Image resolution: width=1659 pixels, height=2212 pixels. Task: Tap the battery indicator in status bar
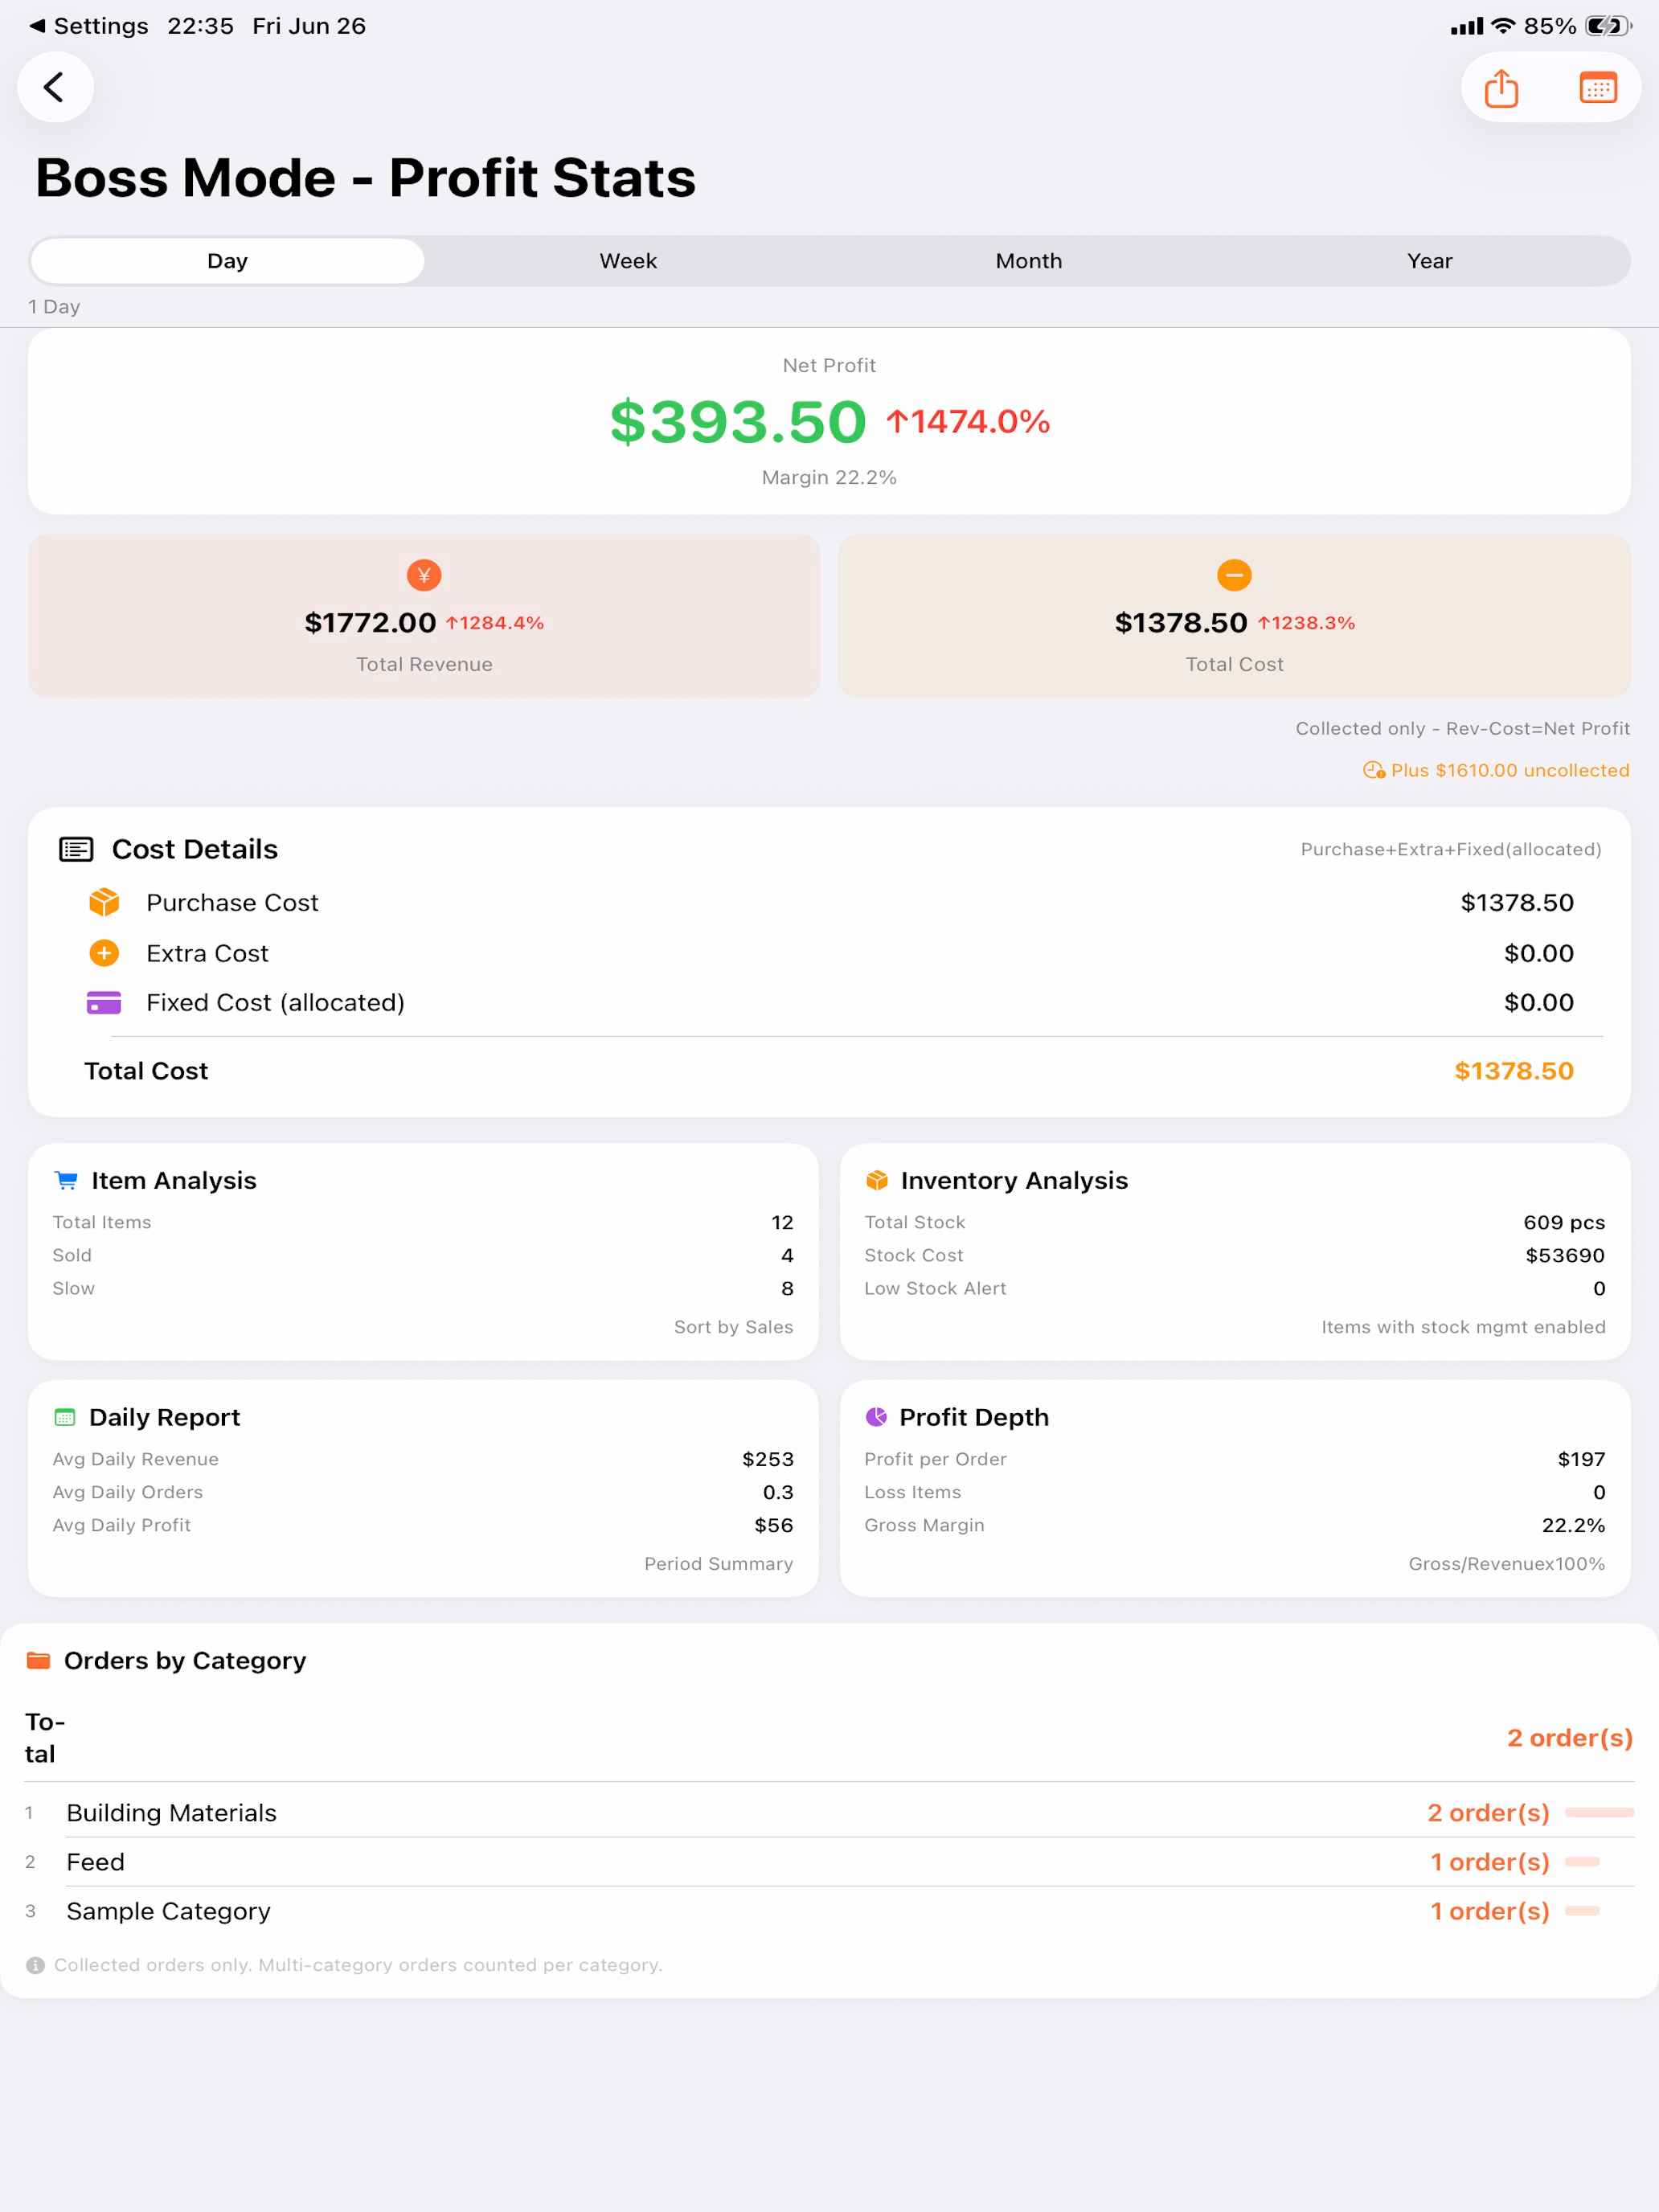pos(1607,26)
